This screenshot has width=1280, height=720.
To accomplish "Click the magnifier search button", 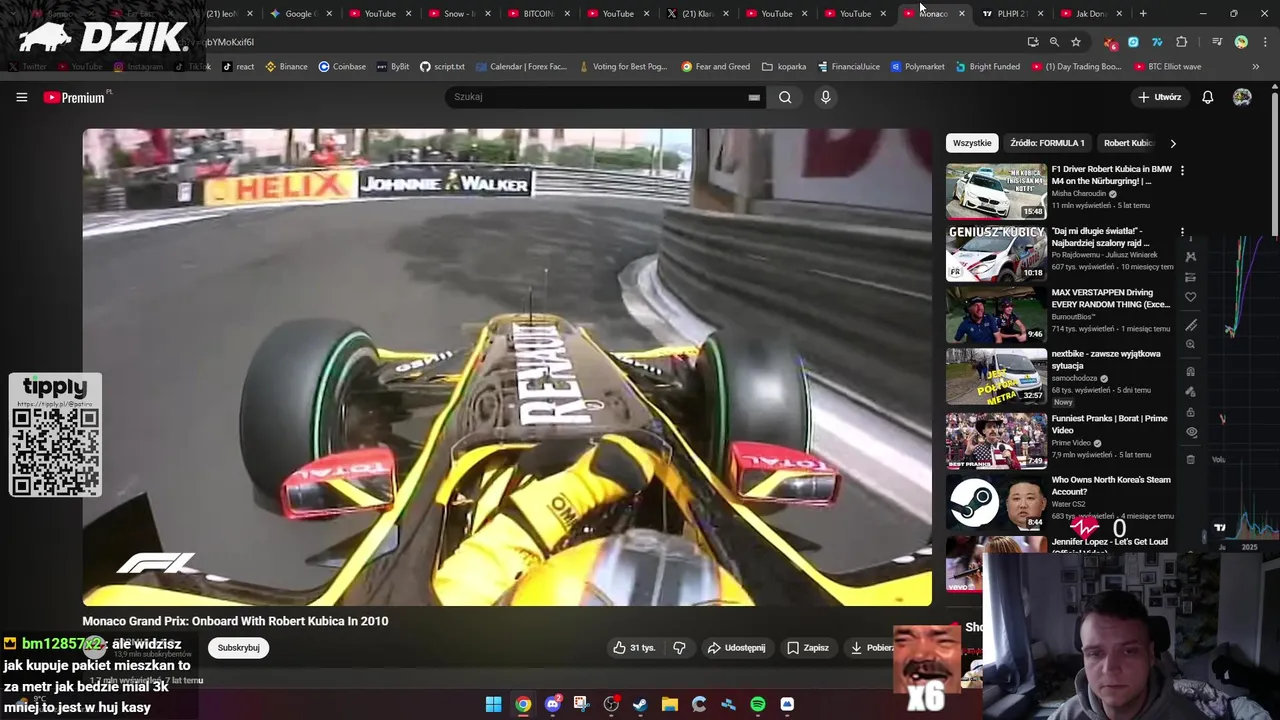I will coord(785,97).
